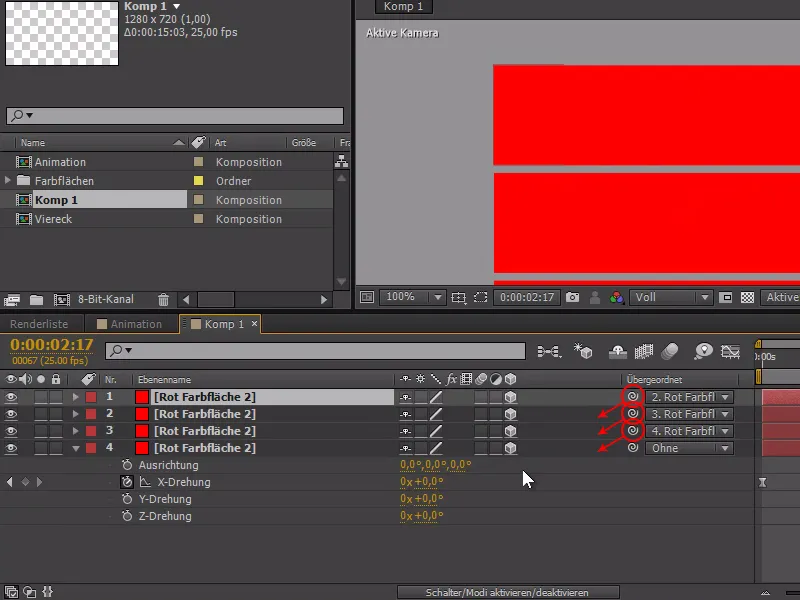Viewport: 800px width, 600px height.
Task: Create a new folder in the project panel
Action: point(36,299)
